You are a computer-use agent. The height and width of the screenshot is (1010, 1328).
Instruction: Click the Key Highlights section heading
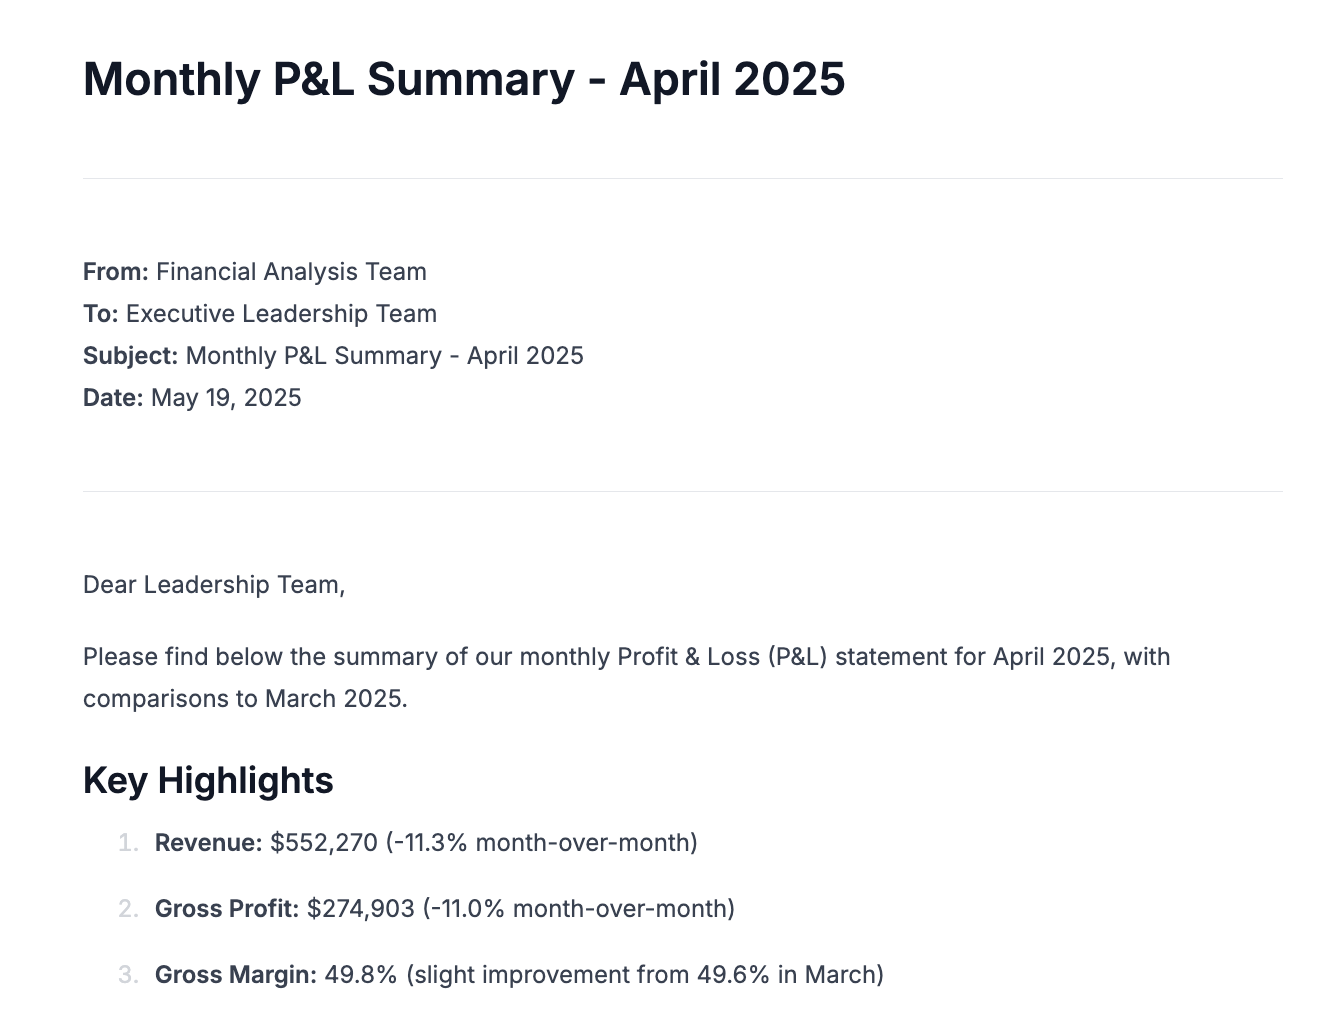pos(208,781)
